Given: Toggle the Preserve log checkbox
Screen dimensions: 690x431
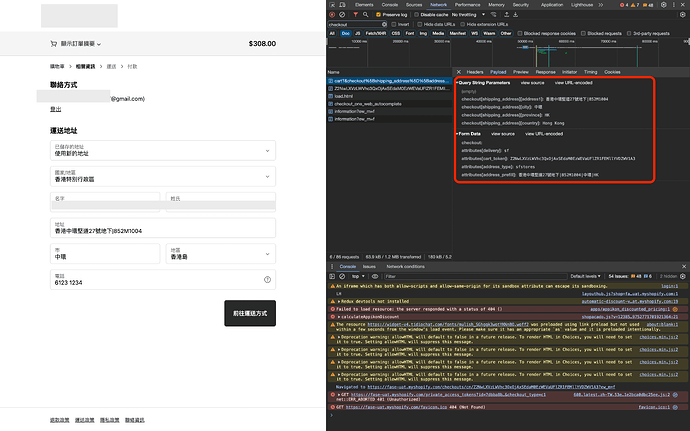Looking at the screenshot, I should (379, 15).
